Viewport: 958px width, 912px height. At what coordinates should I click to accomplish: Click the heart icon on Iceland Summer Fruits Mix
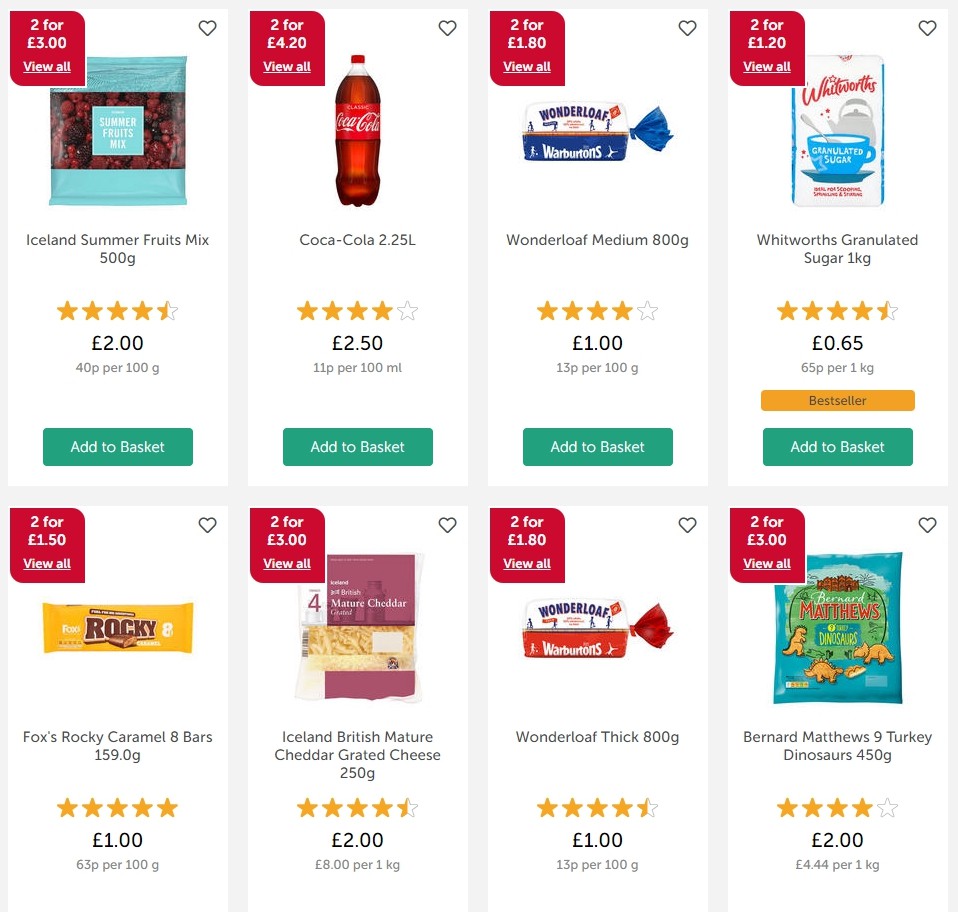click(207, 28)
